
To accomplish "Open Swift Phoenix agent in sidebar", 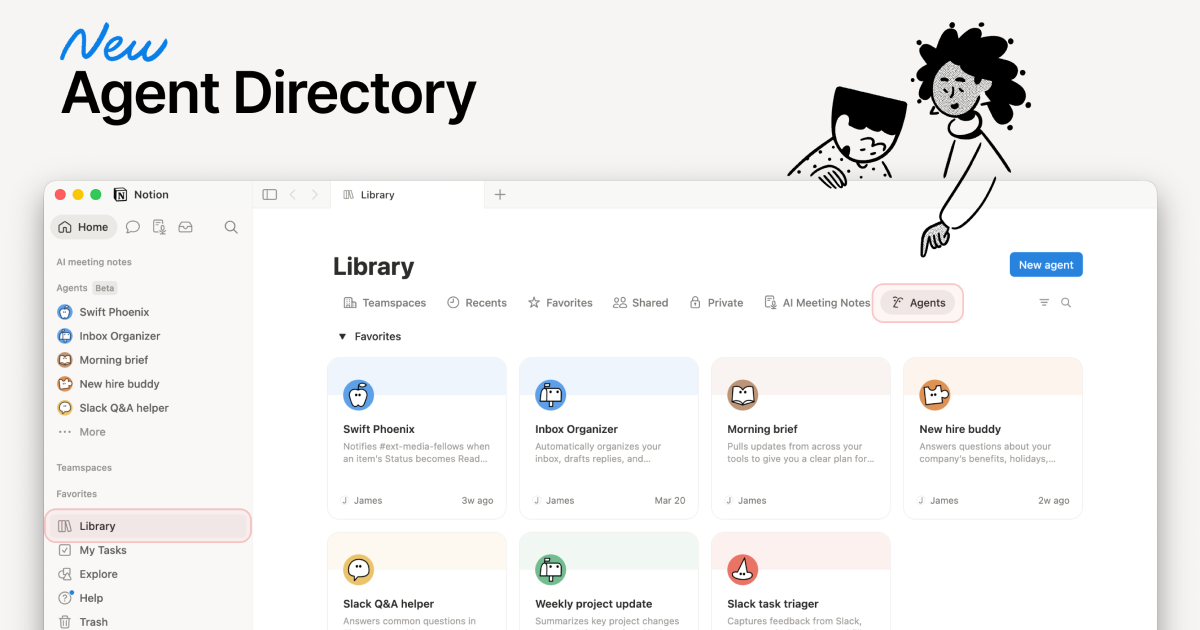I will coord(114,312).
